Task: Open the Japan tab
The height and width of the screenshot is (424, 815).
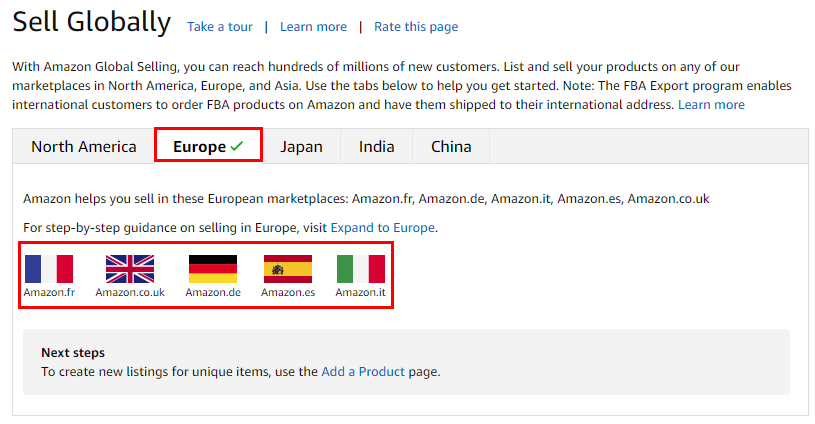Action: coord(301,147)
